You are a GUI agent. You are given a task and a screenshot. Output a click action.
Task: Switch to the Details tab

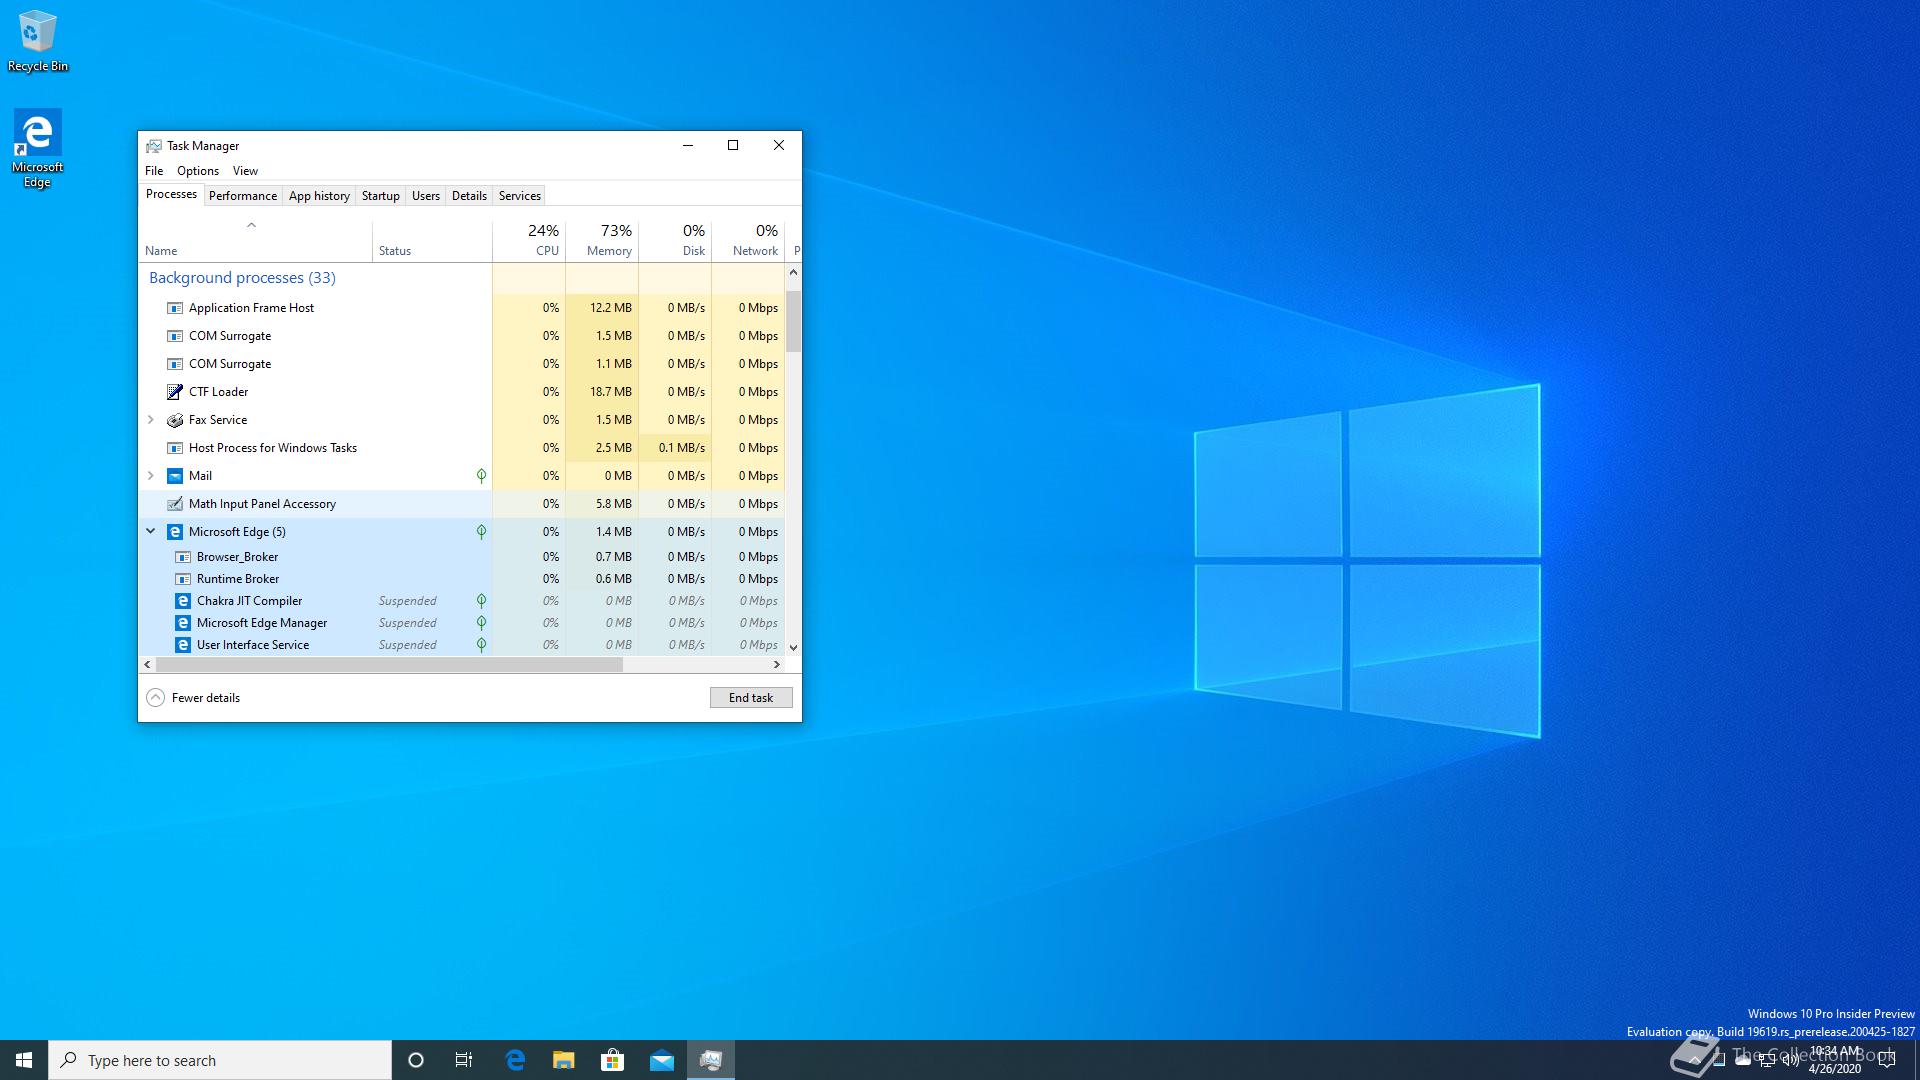[x=469, y=196]
